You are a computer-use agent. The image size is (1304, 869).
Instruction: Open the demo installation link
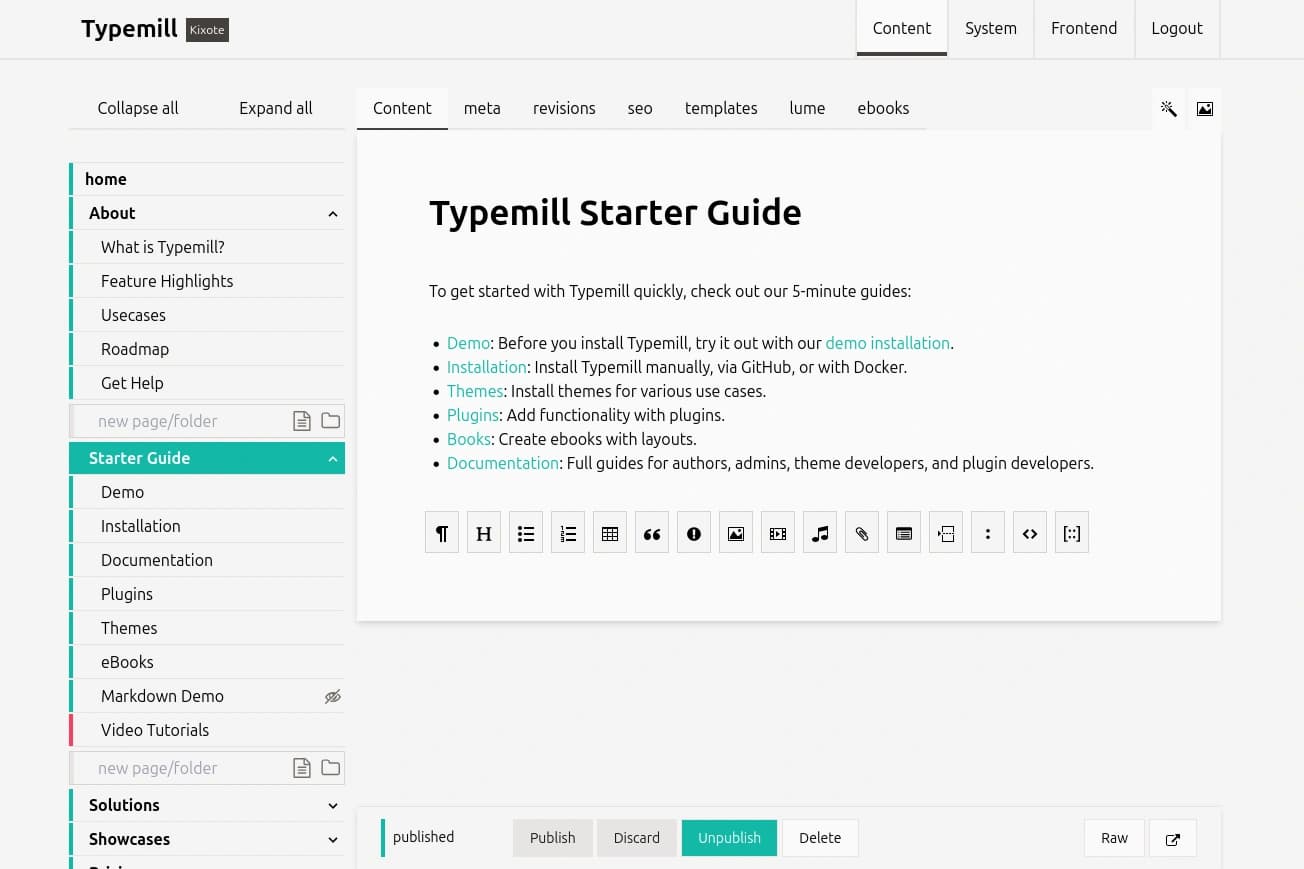pyautogui.click(x=887, y=343)
